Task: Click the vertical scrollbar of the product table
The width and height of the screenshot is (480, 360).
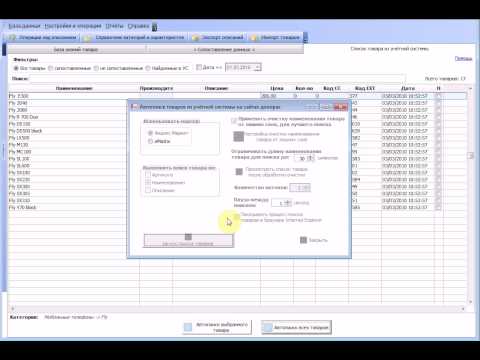Action: 470,195
